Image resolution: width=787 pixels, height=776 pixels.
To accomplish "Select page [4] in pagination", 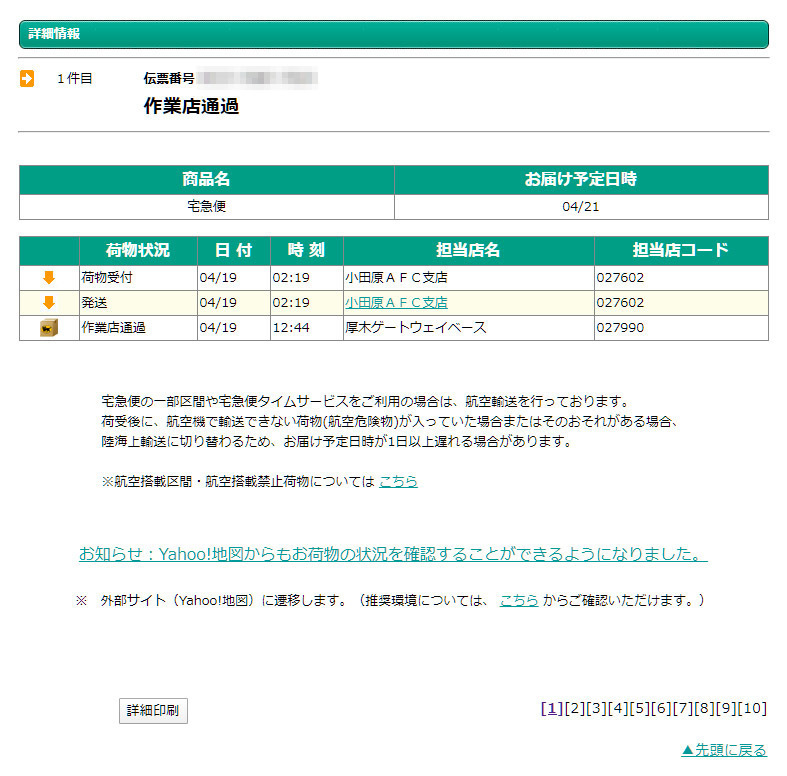I will coord(618,709).
